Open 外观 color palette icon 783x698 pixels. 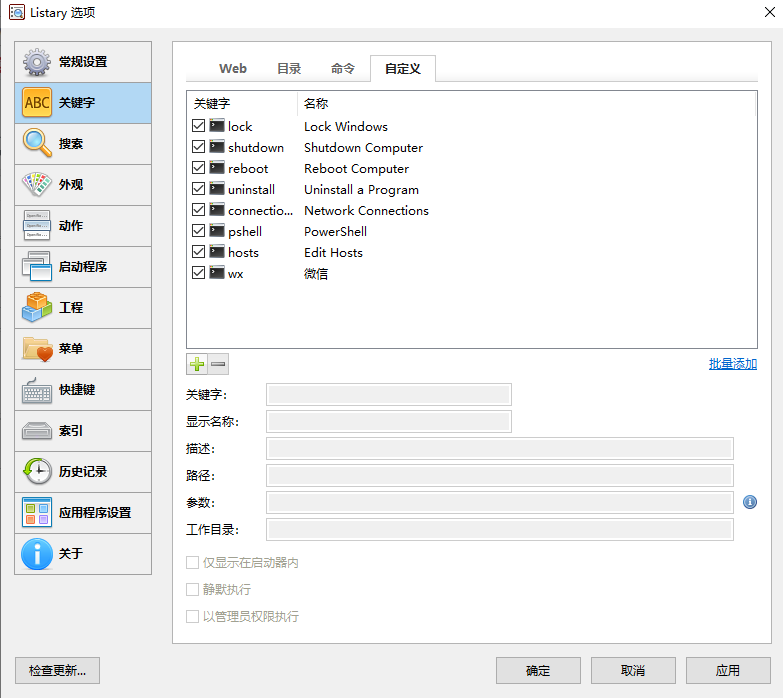tap(37, 185)
